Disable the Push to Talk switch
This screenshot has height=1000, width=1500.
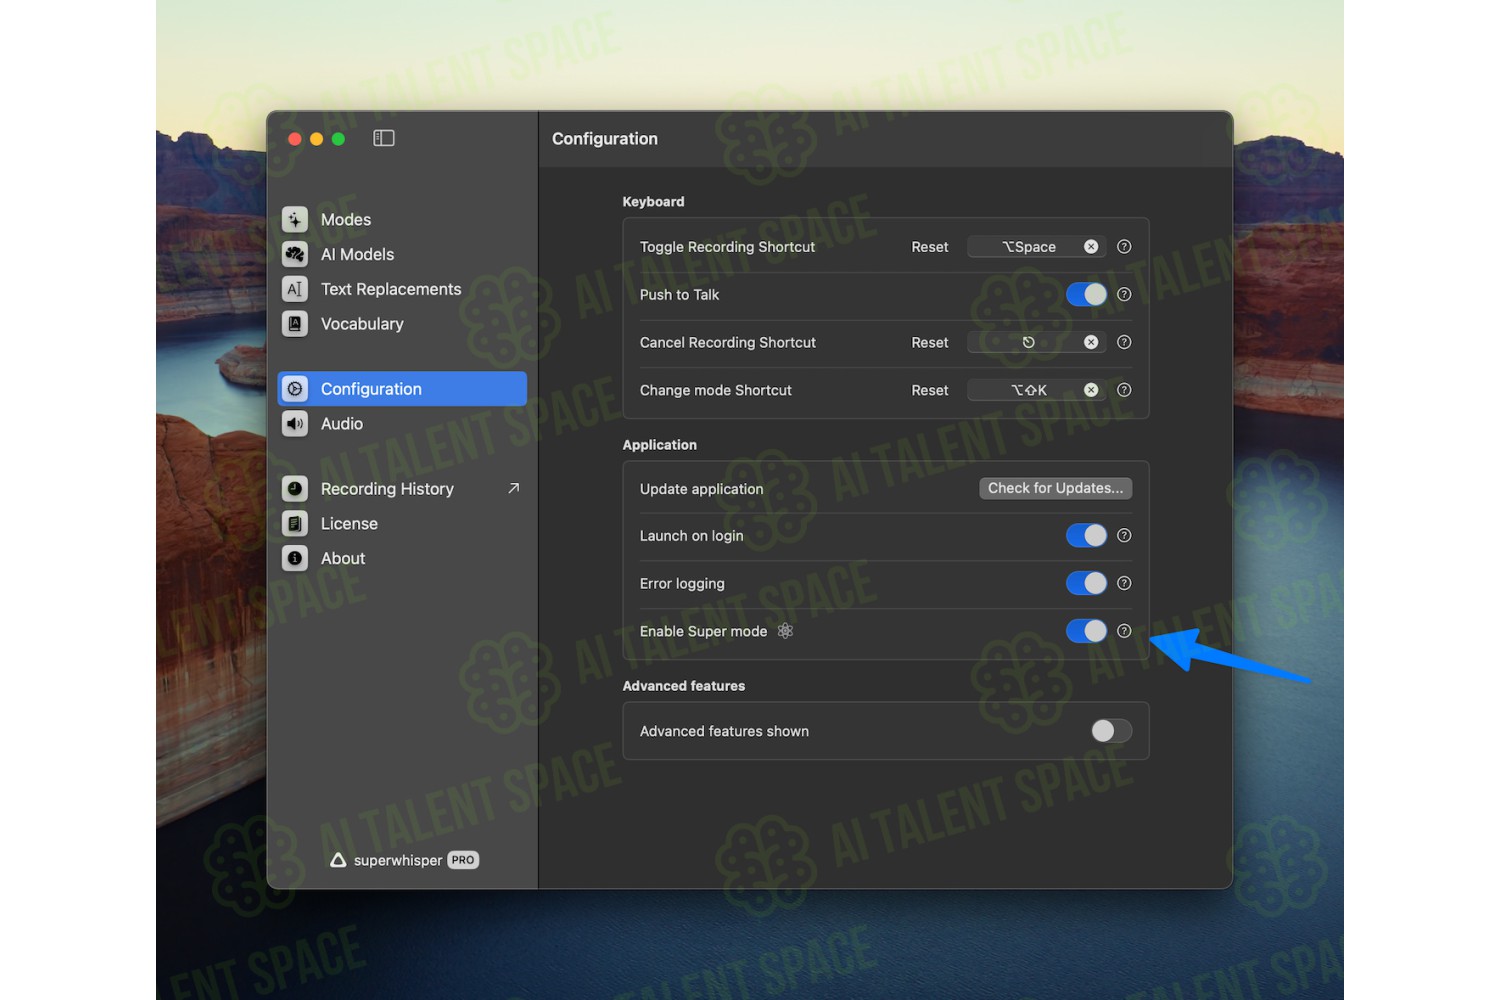coord(1087,295)
